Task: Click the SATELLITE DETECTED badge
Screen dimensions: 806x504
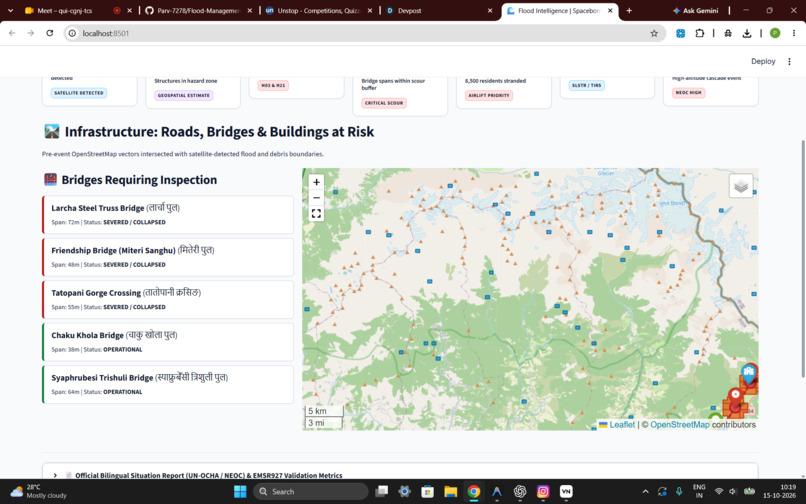Action: pyautogui.click(x=79, y=93)
